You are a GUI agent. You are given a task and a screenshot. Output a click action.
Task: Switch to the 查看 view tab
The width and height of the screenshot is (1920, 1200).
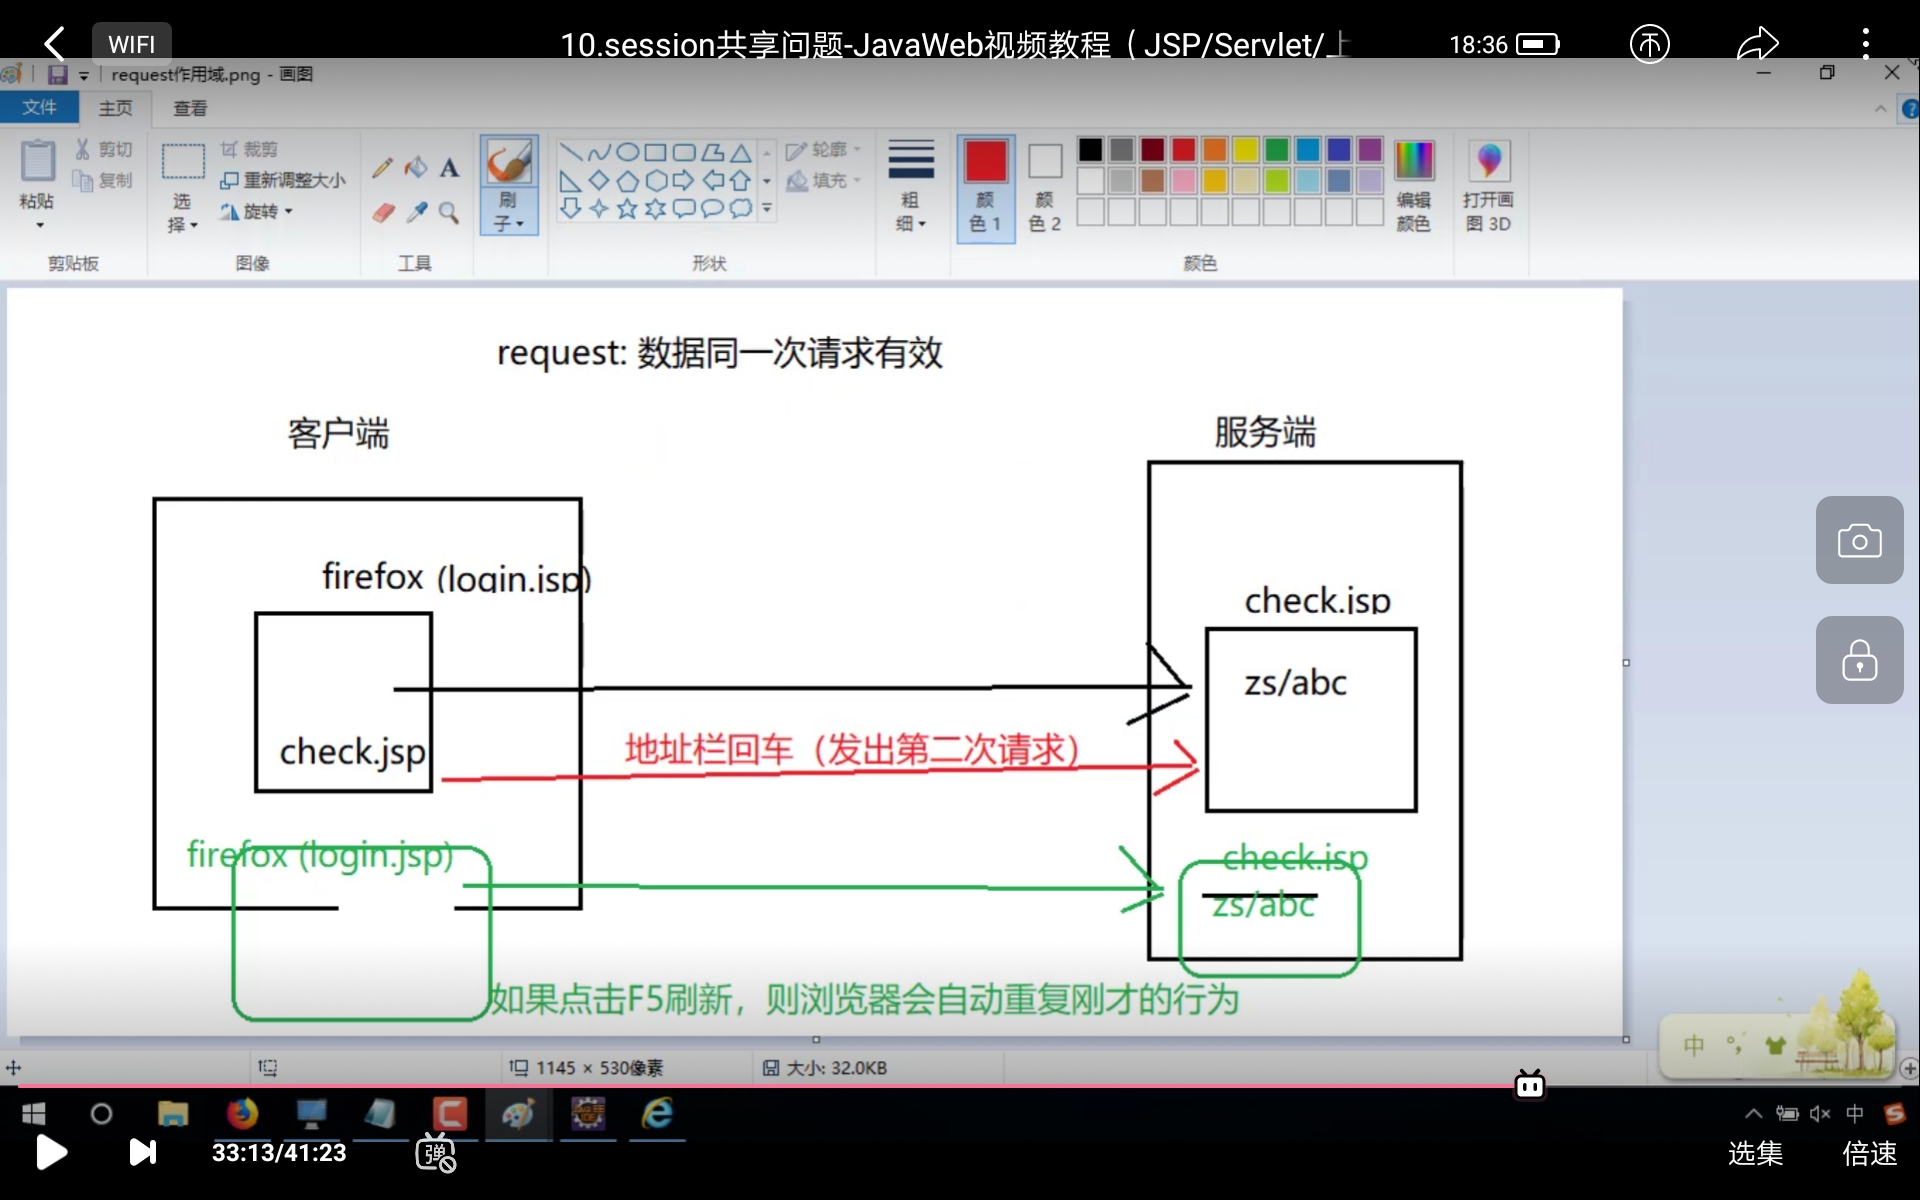click(190, 108)
